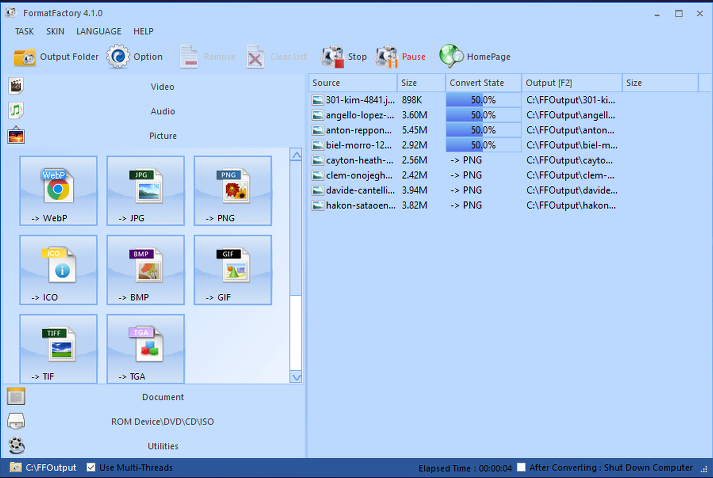This screenshot has height=478, width=713.
Task: Click the Video category film icon
Action: point(16,86)
